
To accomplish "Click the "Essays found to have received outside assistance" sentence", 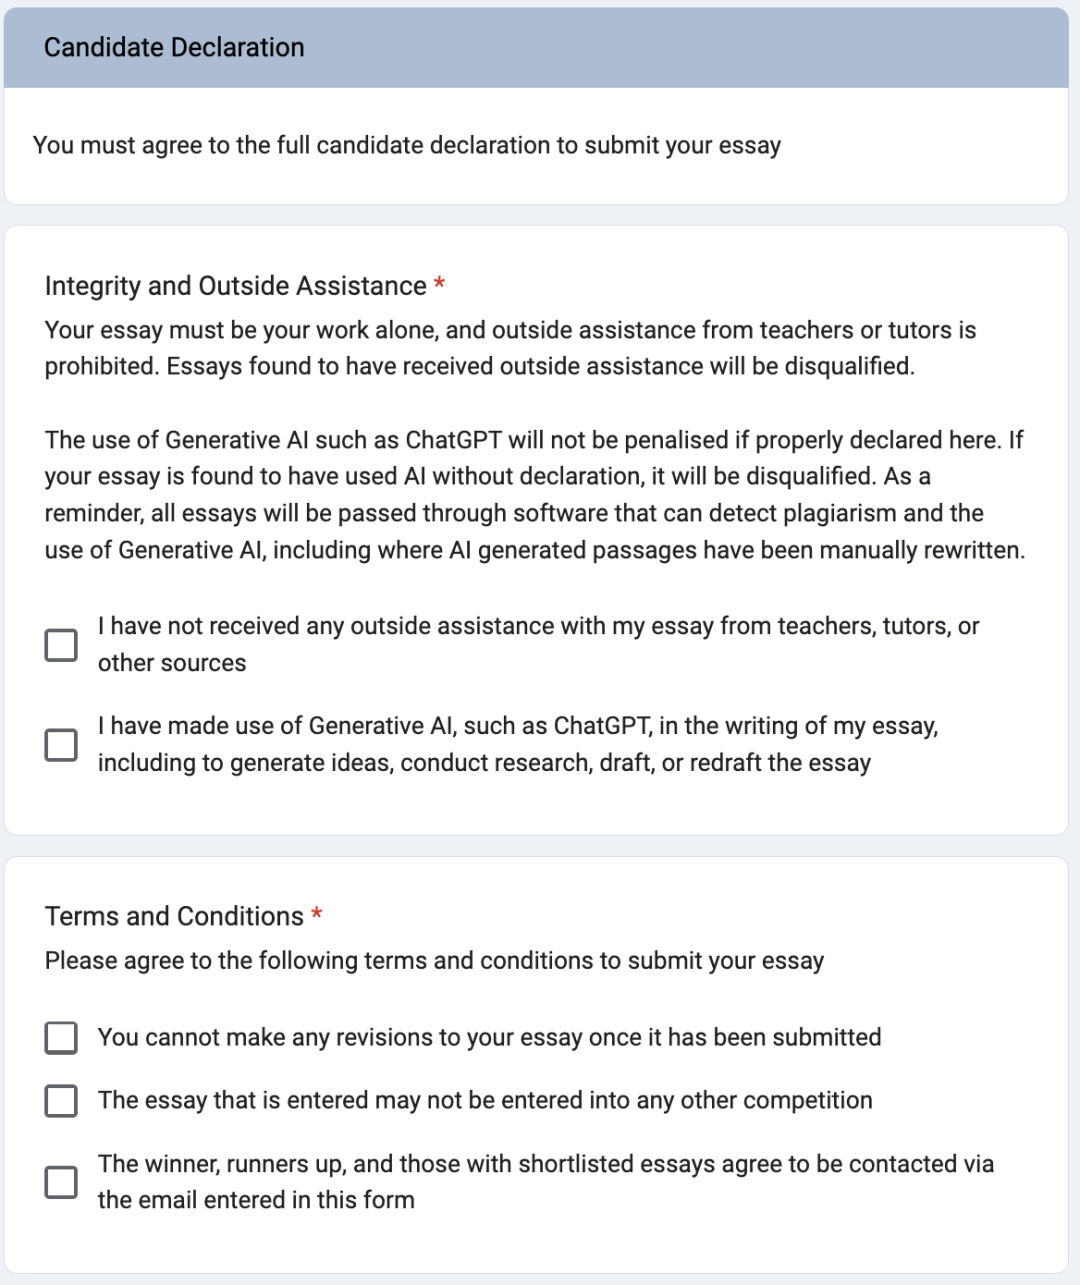I will [540, 367].
